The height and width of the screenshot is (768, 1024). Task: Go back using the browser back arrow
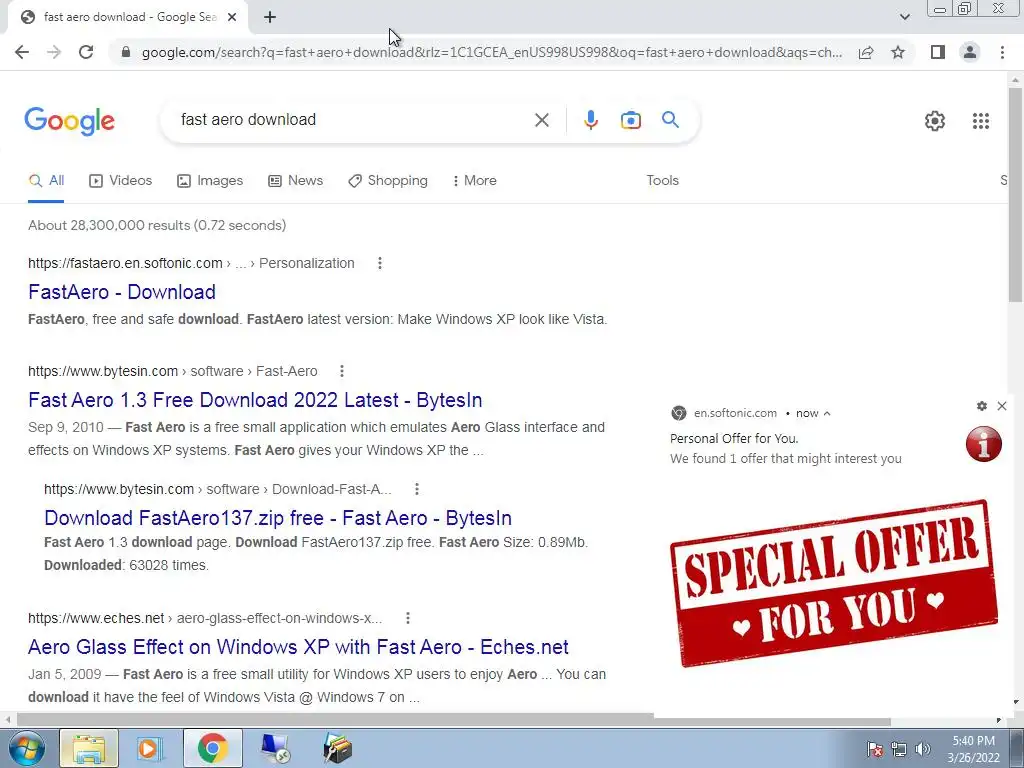[x=22, y=52]
